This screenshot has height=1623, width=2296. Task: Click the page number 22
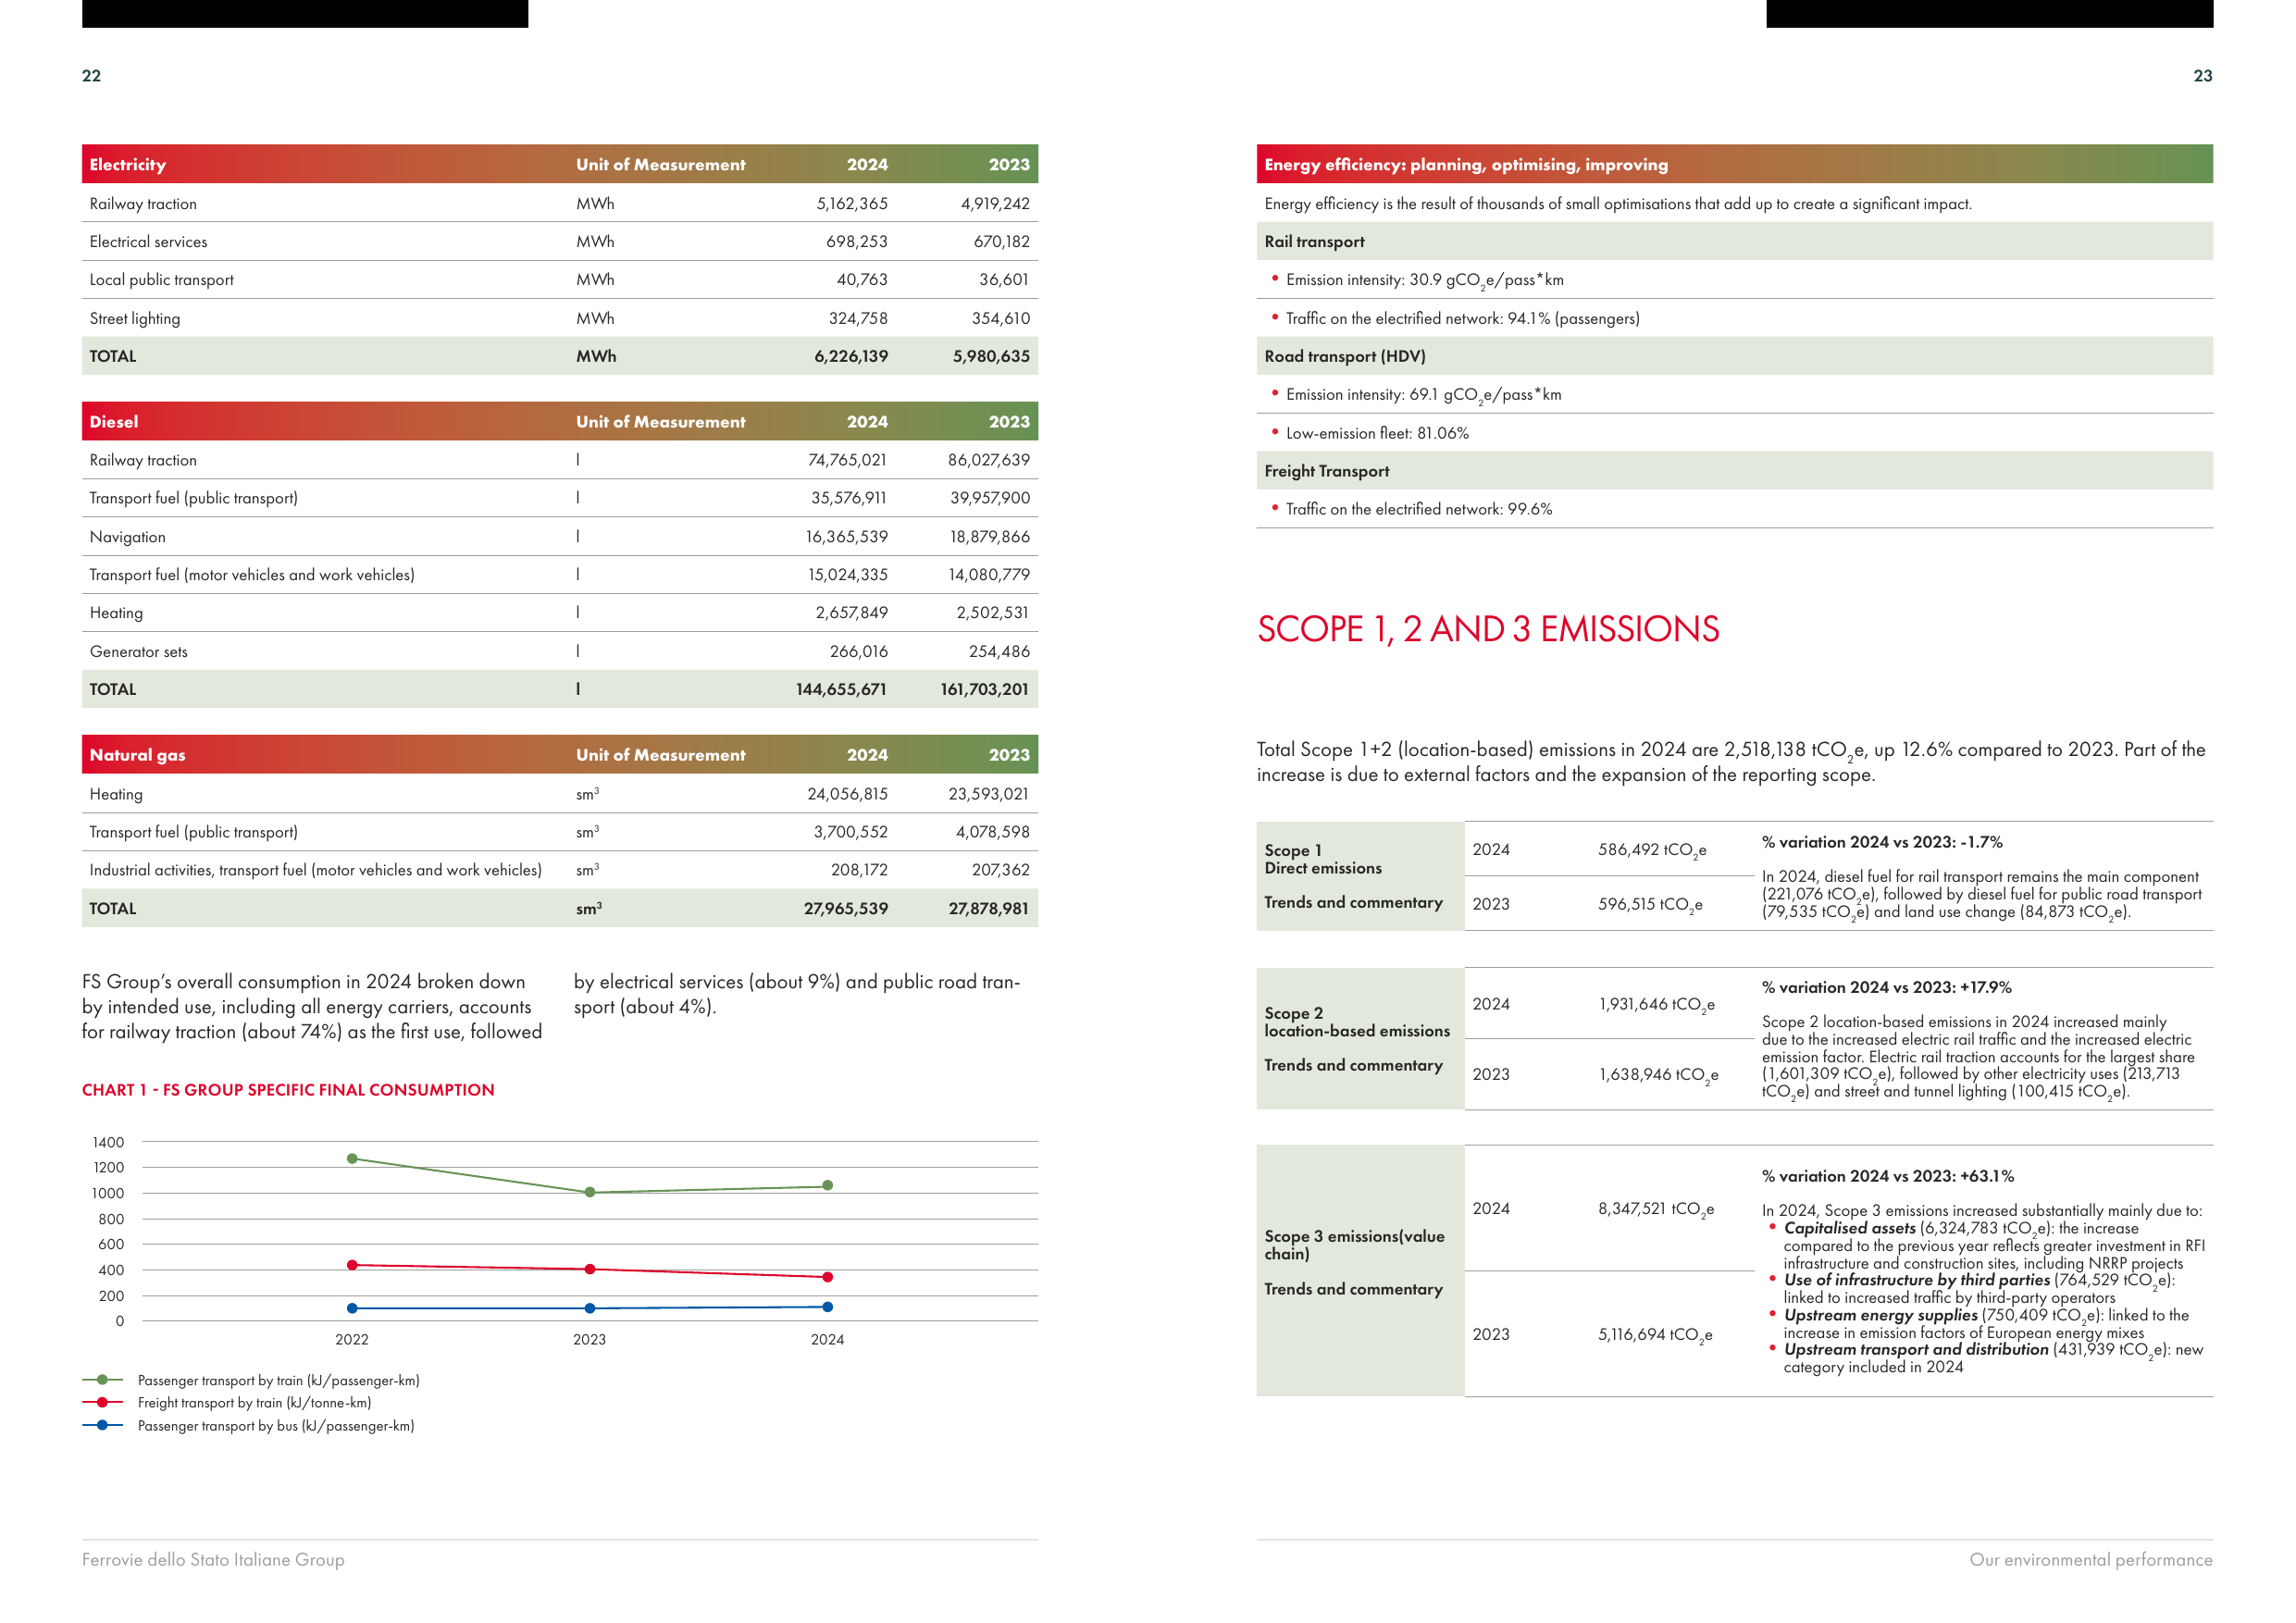pos(91,75)
